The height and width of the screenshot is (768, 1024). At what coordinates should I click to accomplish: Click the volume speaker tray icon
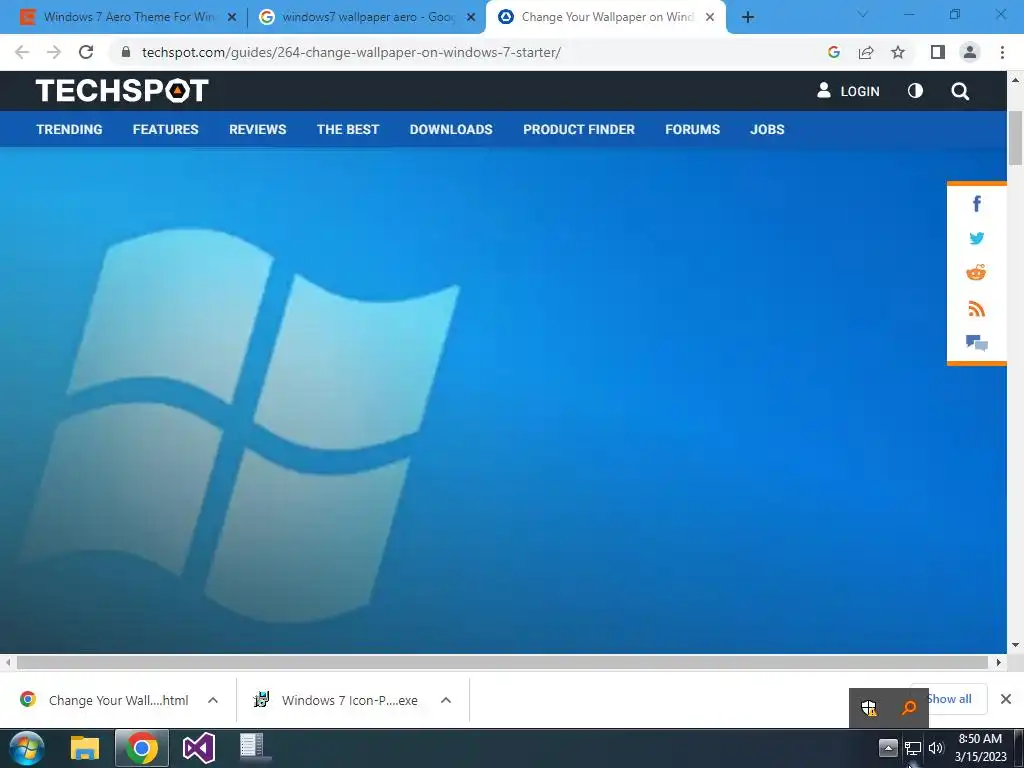click(936, 748)
